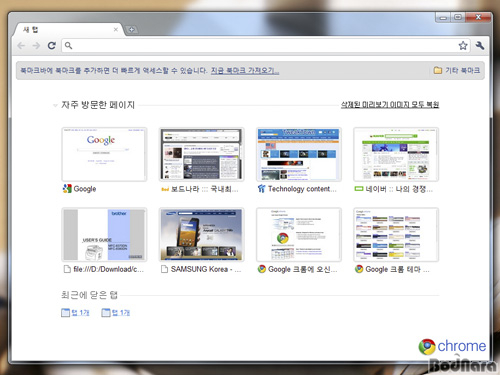Screen dimensions: 500x375
Task: Reopen the first recently closed 탭 1개 link
Action: pyautogui.click(x=75, y=313)
